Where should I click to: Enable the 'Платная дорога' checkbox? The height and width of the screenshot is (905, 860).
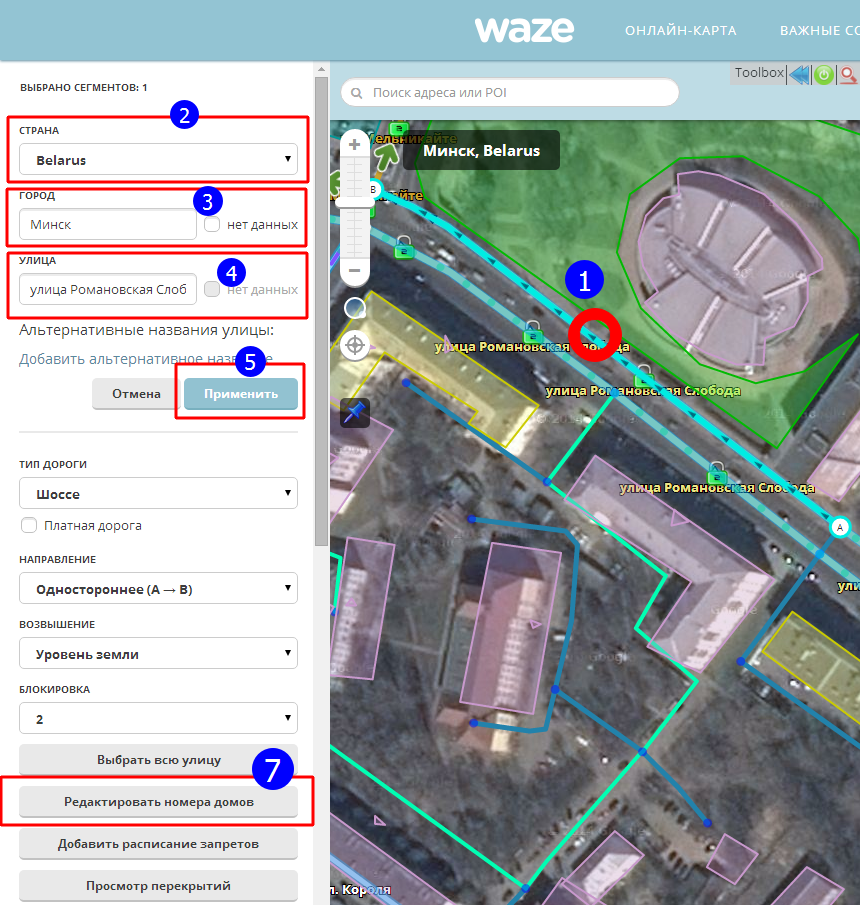[x=29, y=525]
